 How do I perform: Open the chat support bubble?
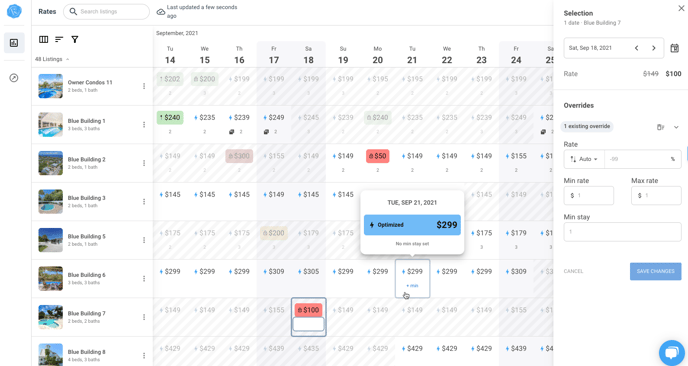672,353
